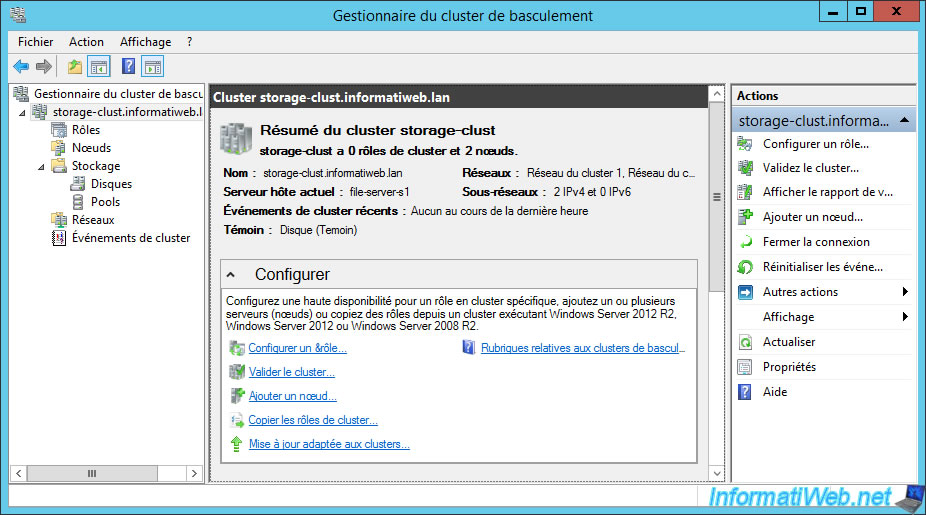Screen dimensions: 926x515
Task: Open the Valider le cluster... link
Action: point(292,372)
